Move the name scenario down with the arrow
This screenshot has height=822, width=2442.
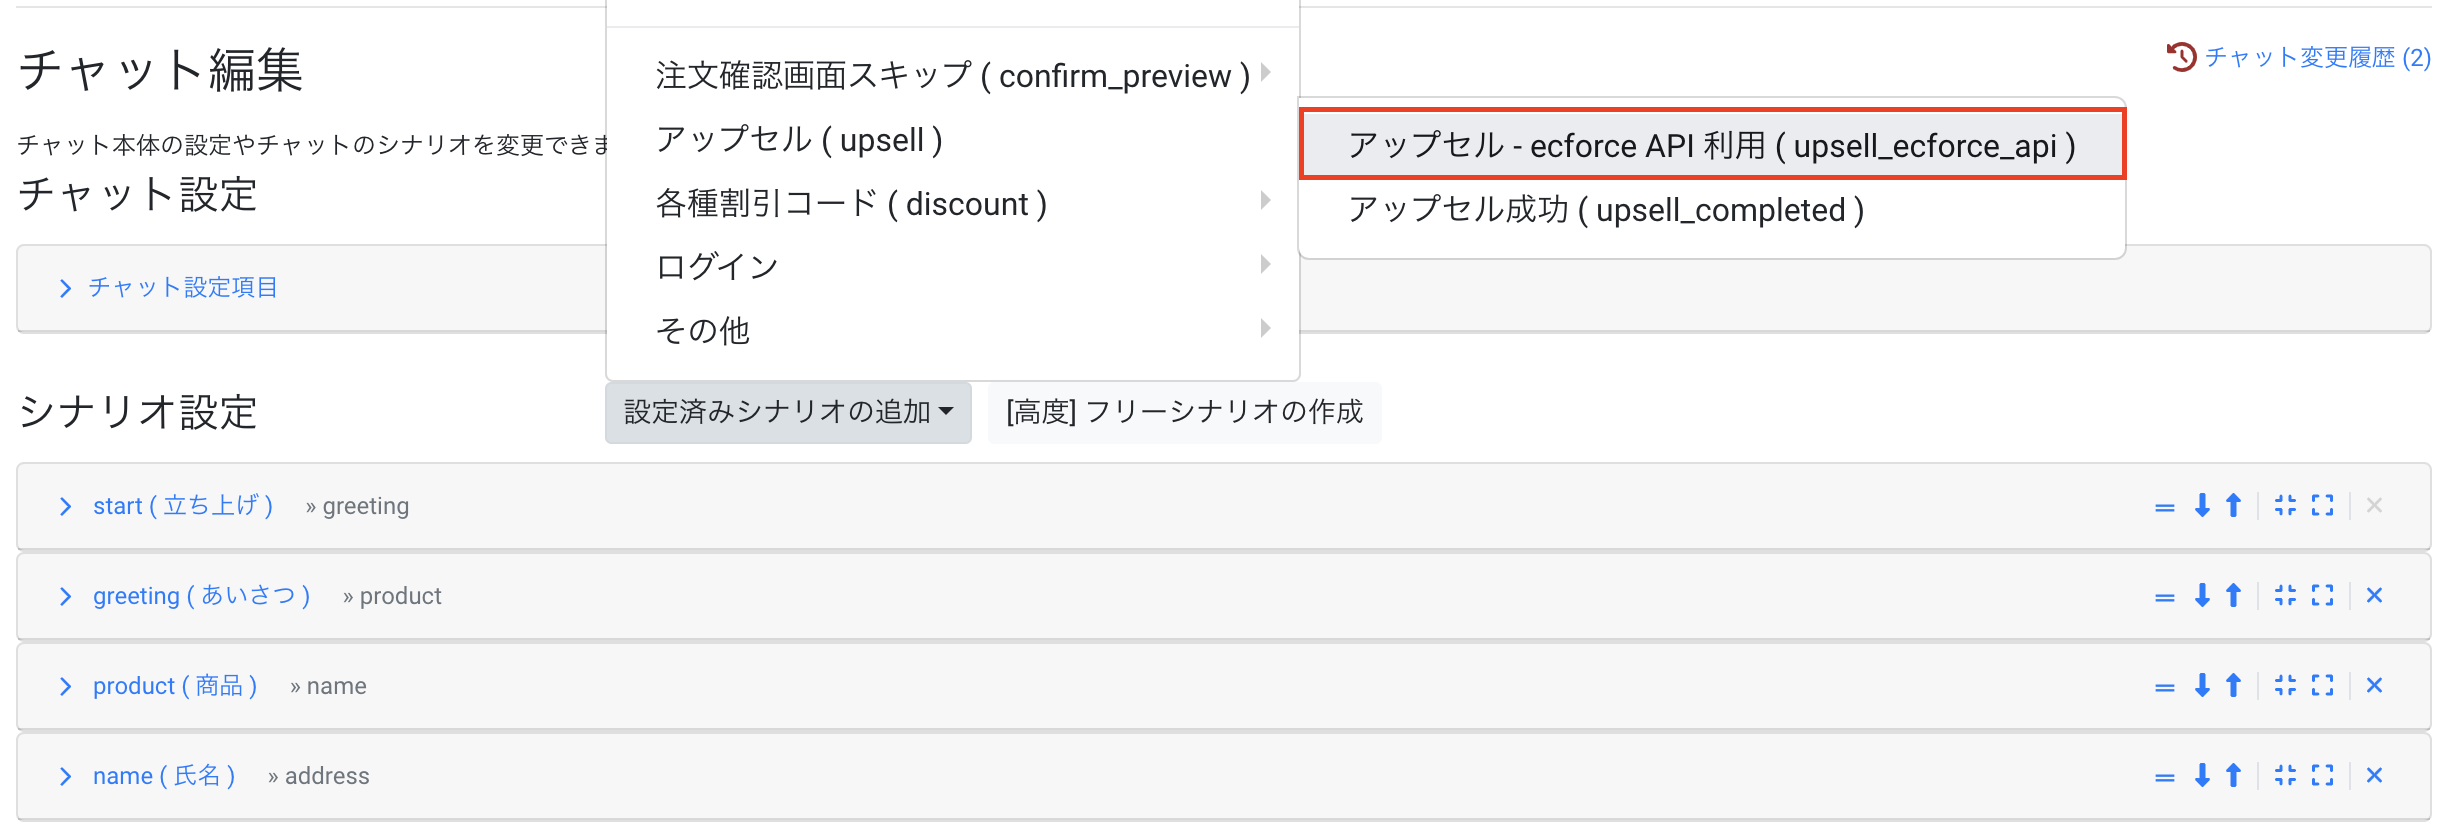point(2201,776)
